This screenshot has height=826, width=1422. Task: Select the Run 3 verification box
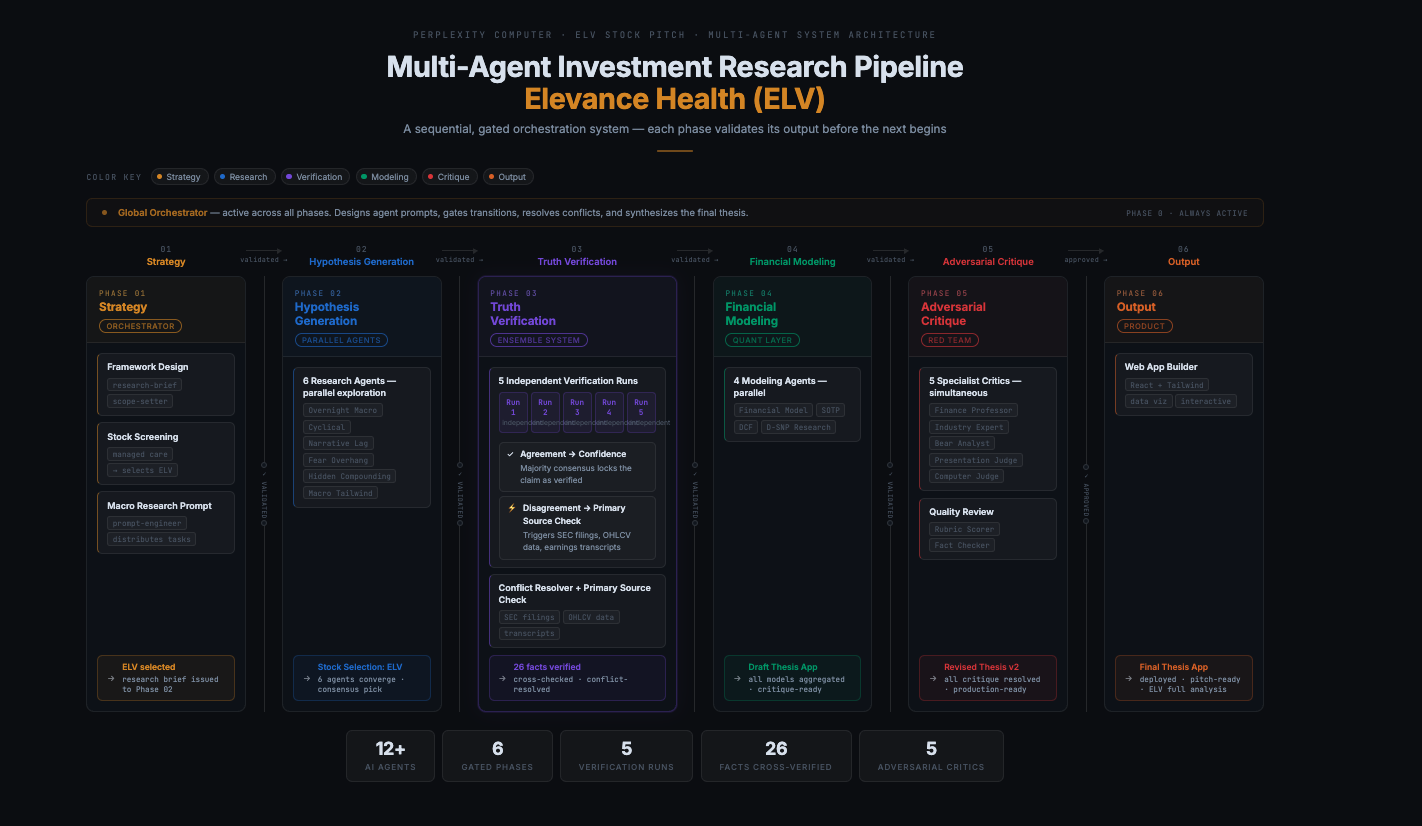[577, 412]
